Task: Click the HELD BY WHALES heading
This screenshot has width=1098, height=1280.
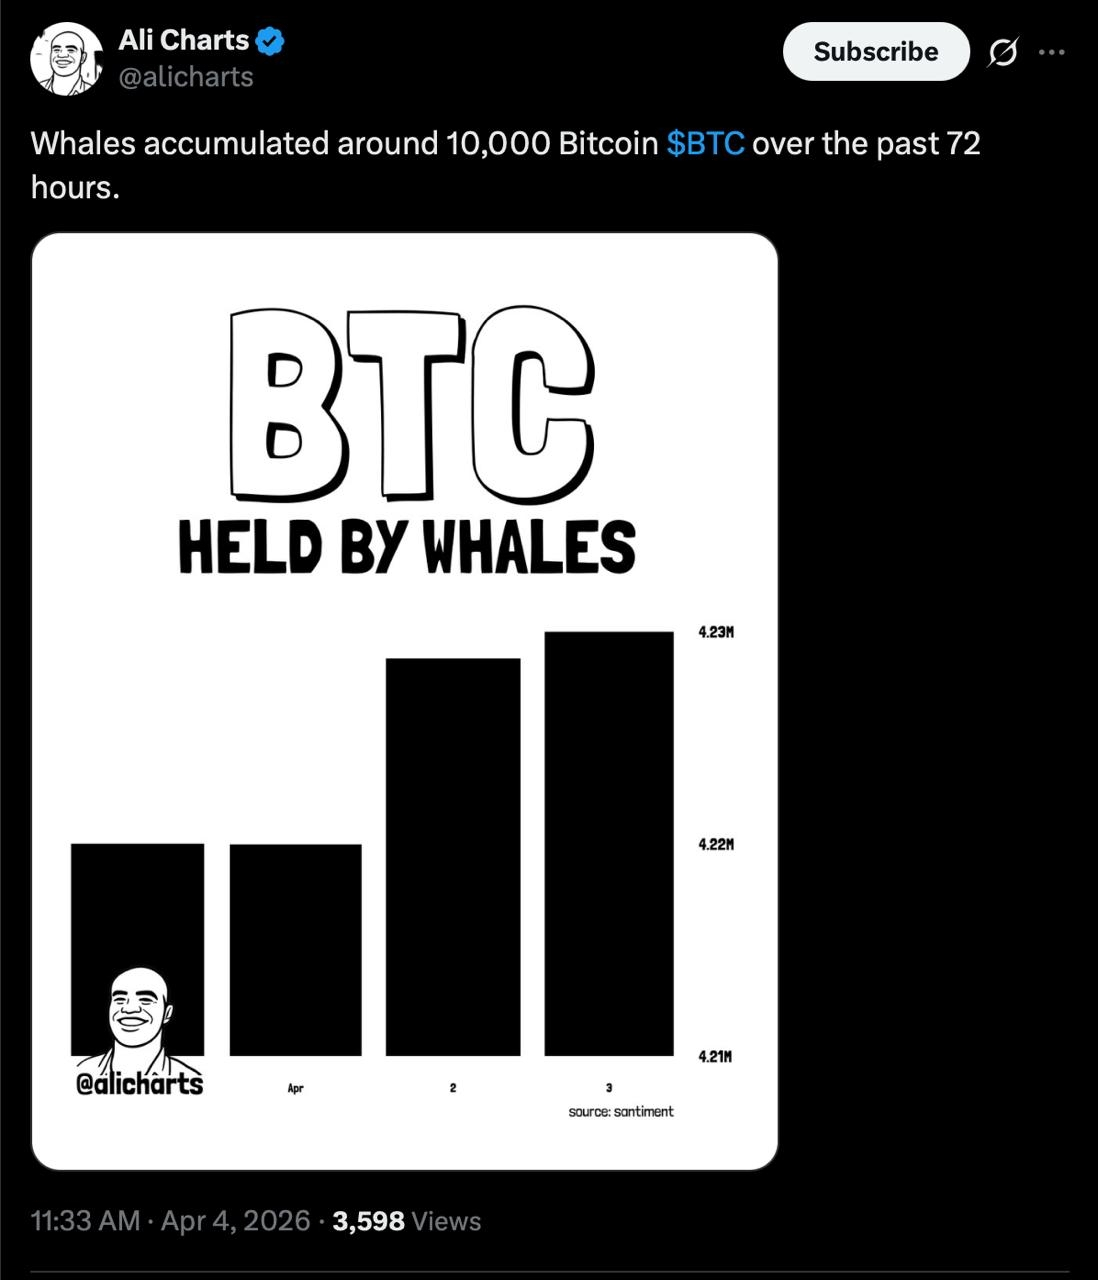Action: [x=407, y=547]
